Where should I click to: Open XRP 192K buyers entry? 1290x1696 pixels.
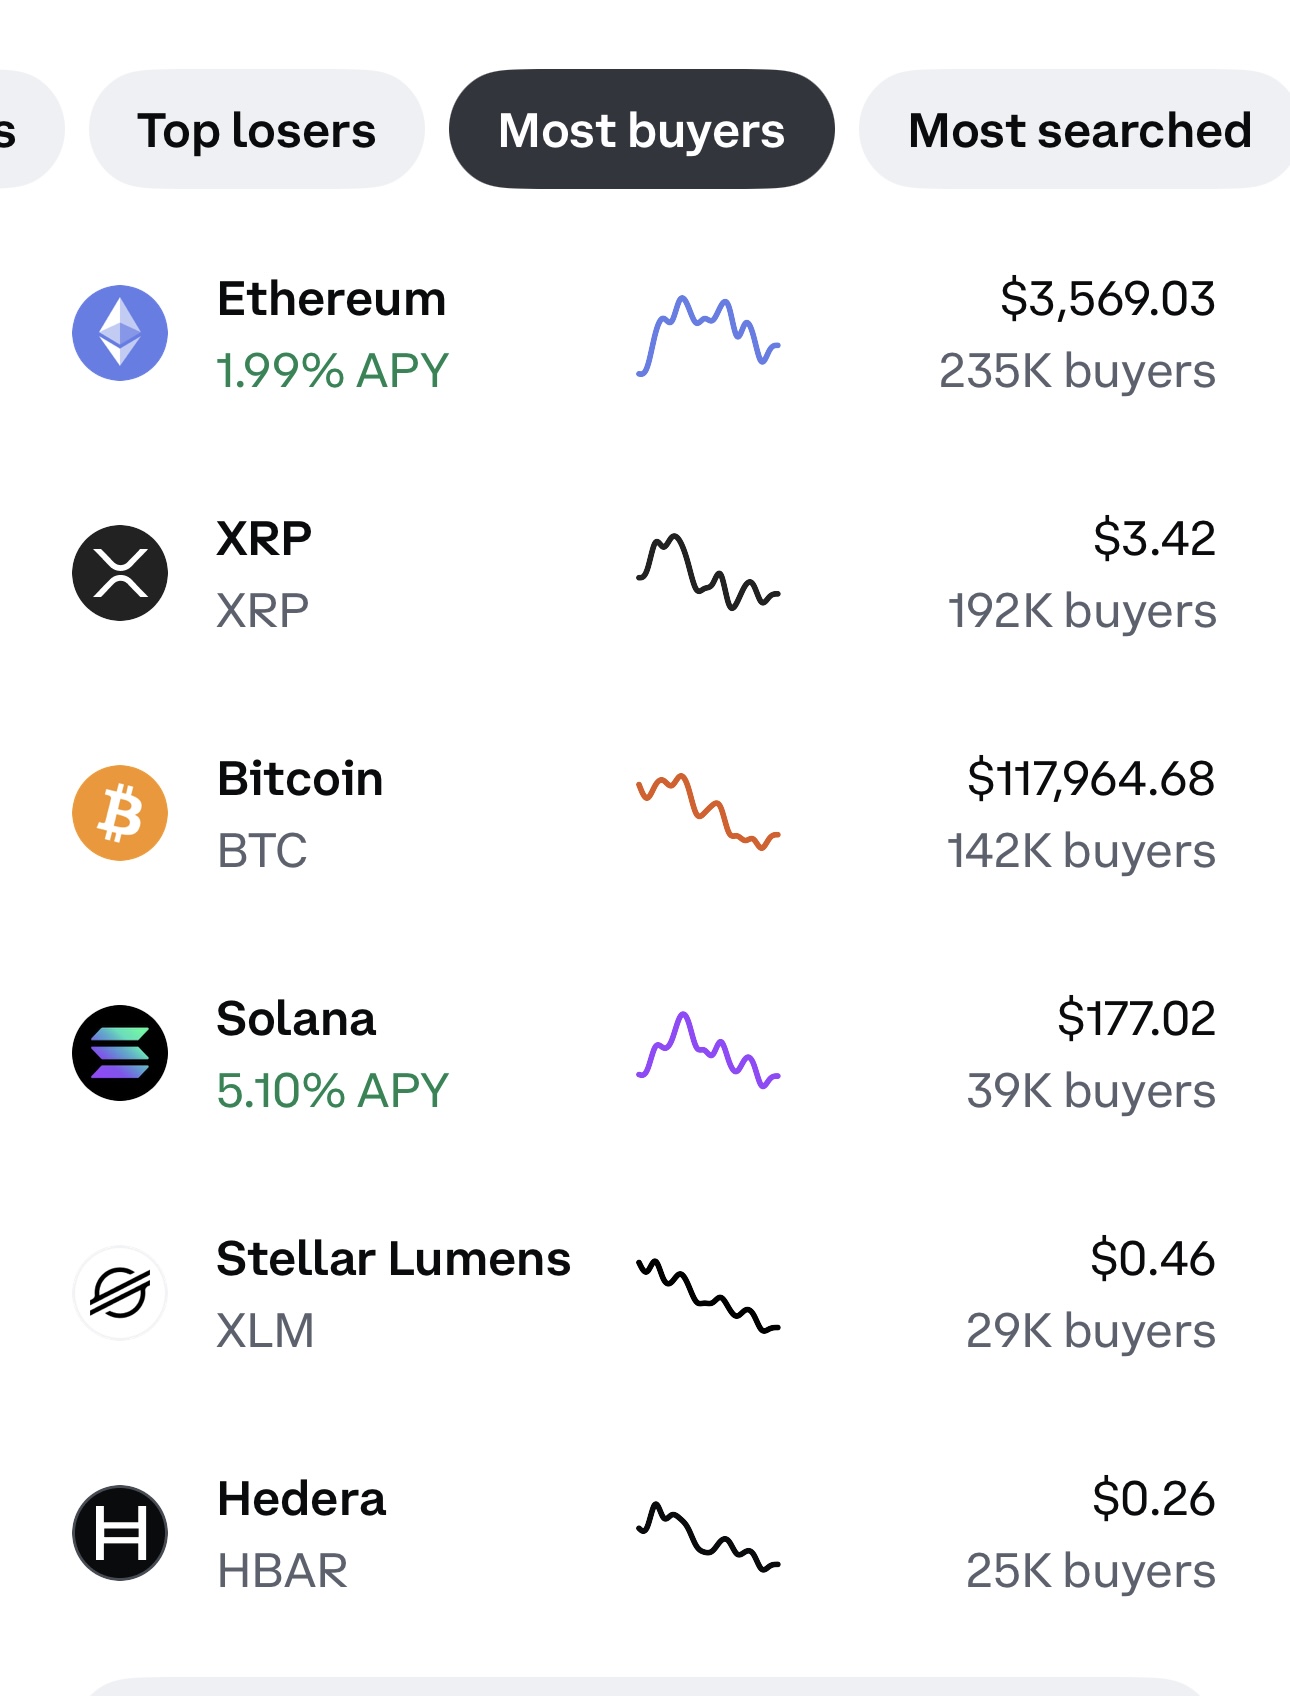point(1082,611)
